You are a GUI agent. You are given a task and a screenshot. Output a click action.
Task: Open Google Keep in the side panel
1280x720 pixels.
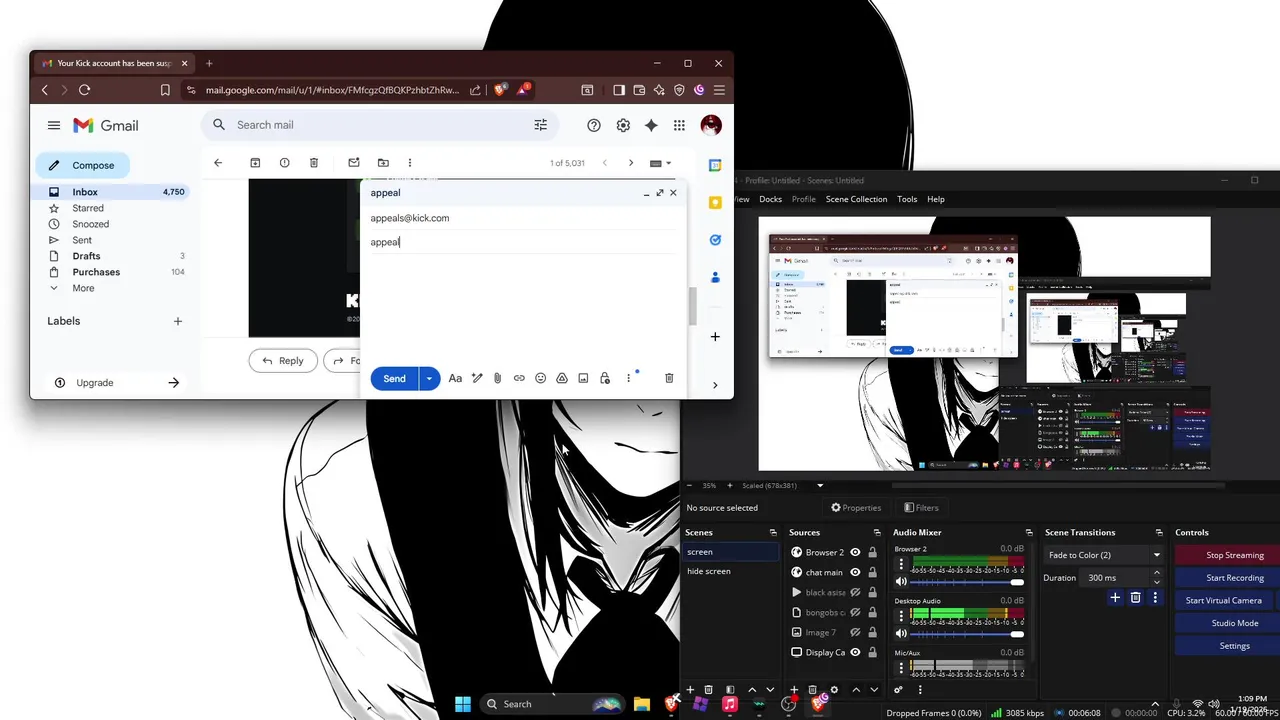pos(715,203)
